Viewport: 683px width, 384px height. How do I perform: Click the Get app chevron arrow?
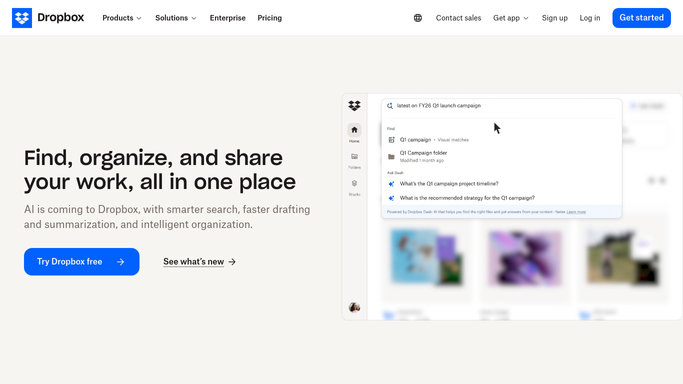tap(526, 18)
